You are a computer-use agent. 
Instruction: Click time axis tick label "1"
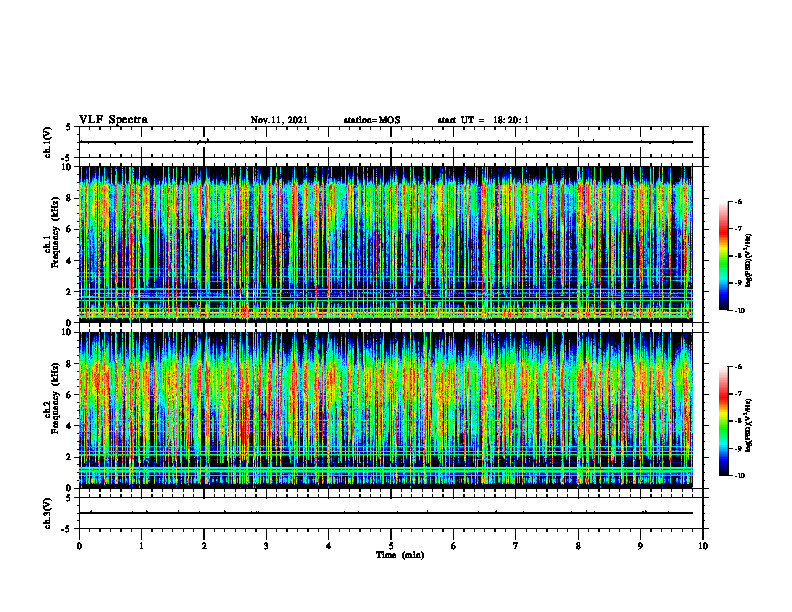pyautogui.click(x=141, y=546)
